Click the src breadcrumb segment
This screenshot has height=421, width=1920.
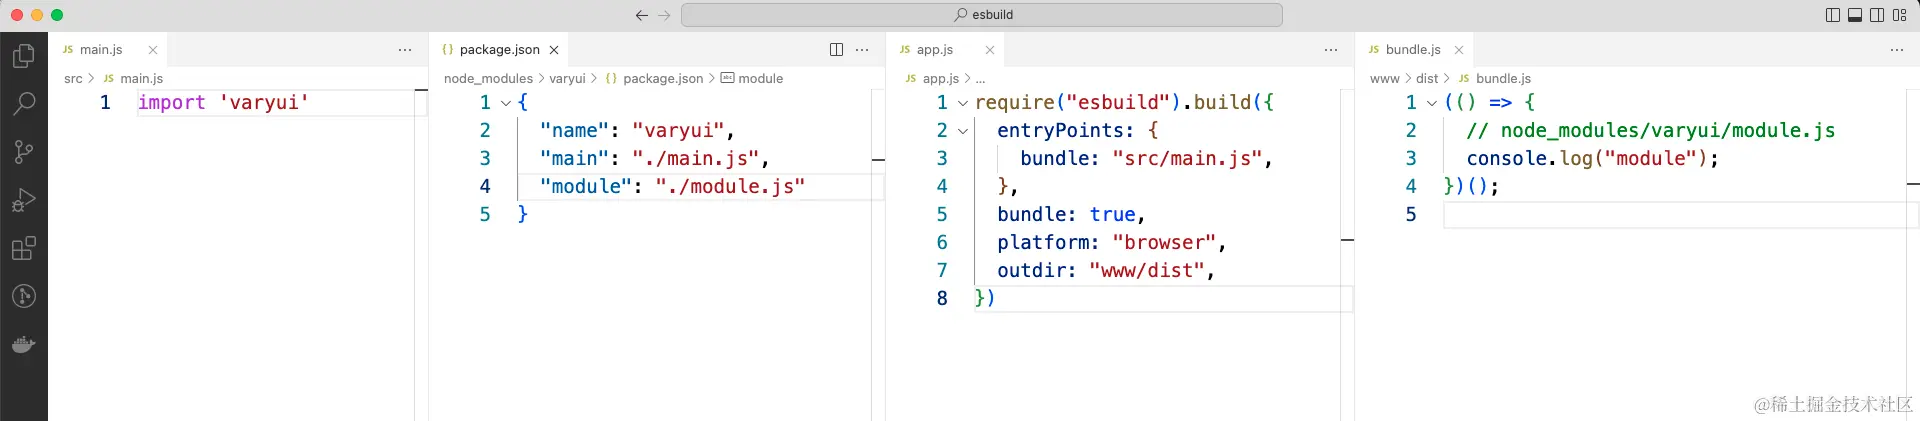[73, 78]
